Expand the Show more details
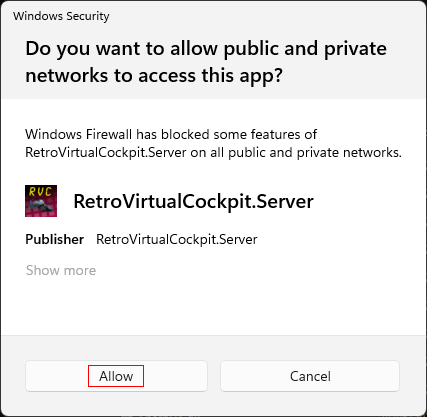Viewport: 427px width, 417px height. point(61,270)
